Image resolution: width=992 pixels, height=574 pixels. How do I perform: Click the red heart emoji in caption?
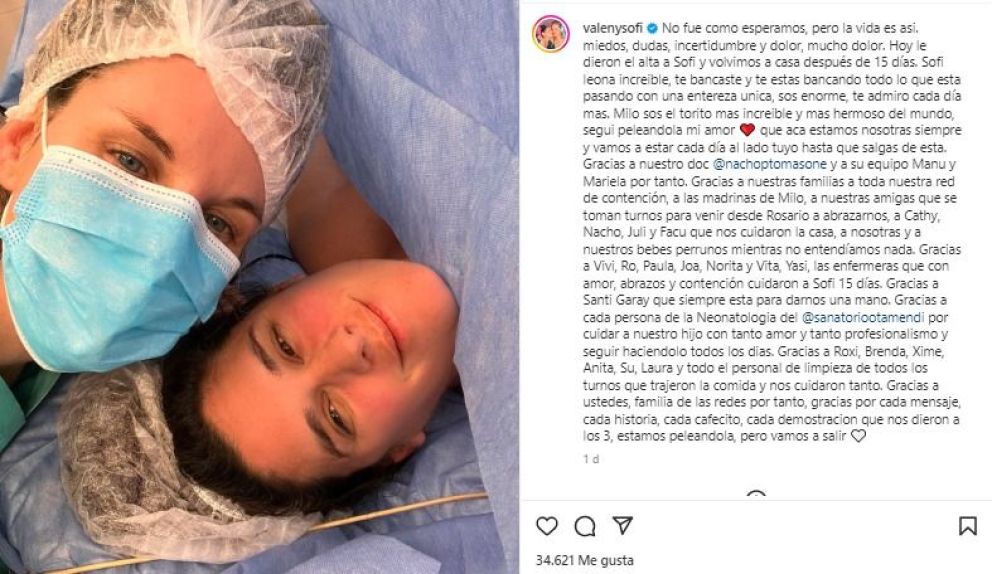747,130
